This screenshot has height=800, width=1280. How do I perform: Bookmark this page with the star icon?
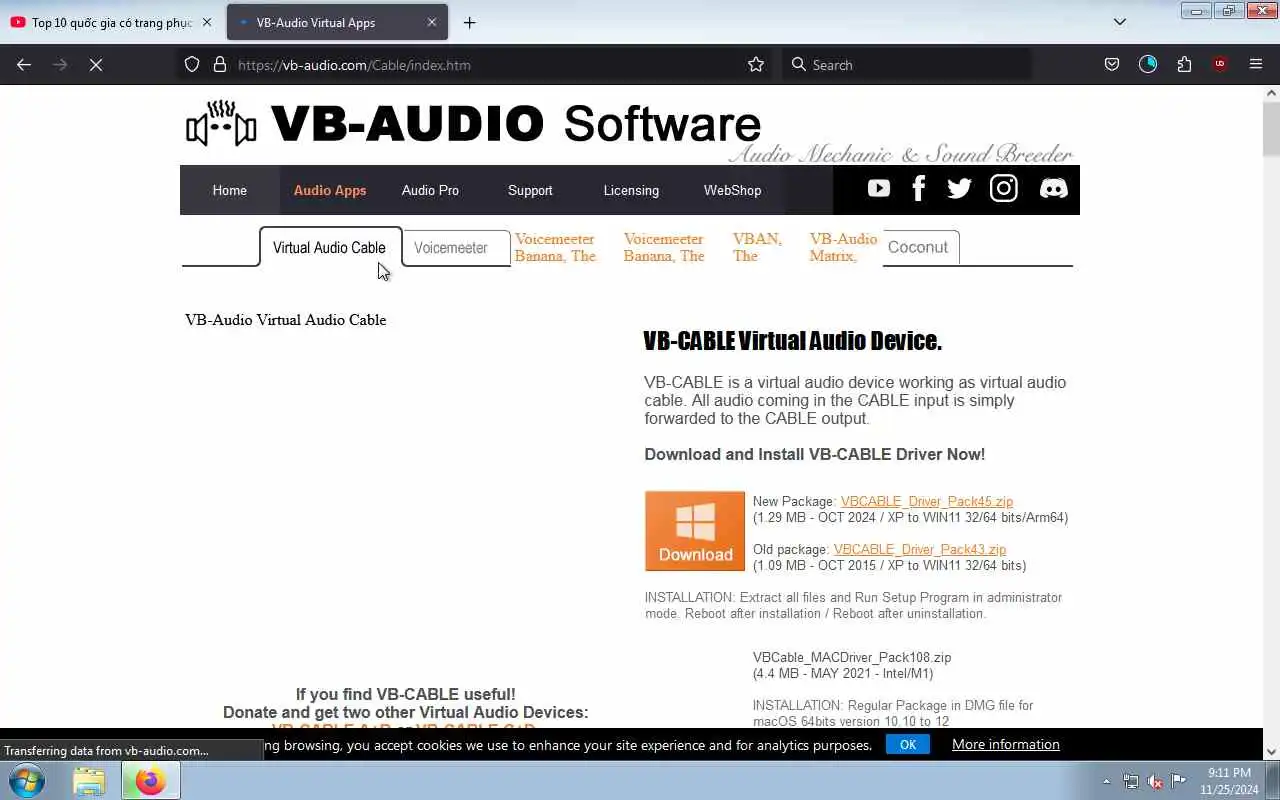point(756,64)
